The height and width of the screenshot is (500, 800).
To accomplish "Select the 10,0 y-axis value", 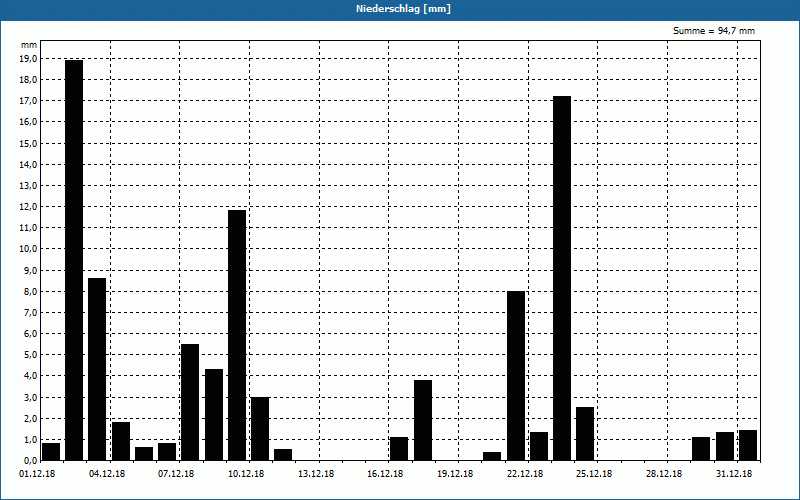I will coord(28,249).
